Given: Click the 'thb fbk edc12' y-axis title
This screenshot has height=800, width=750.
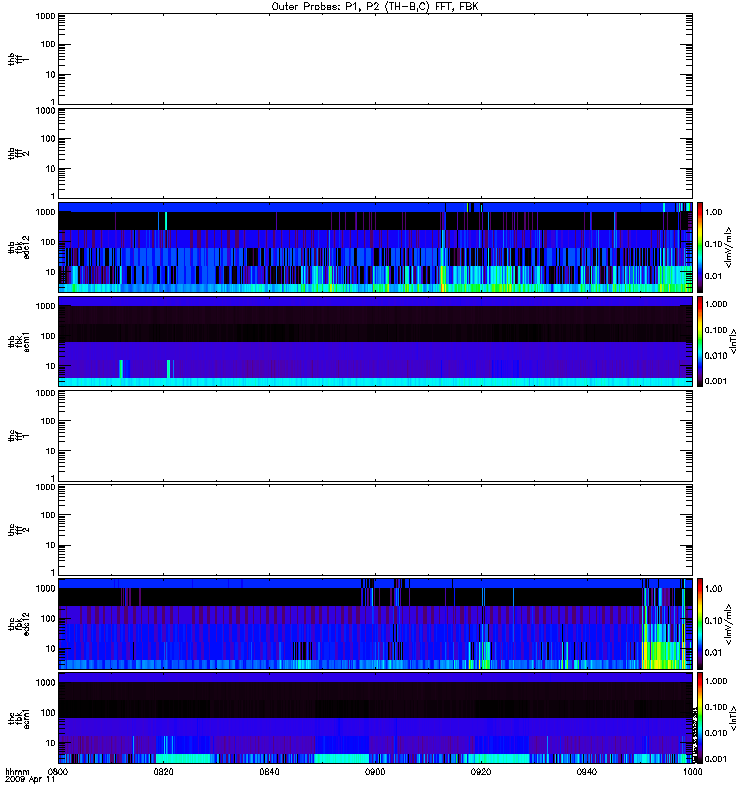Looking at the screenshot, I should (x=18, y=247).
